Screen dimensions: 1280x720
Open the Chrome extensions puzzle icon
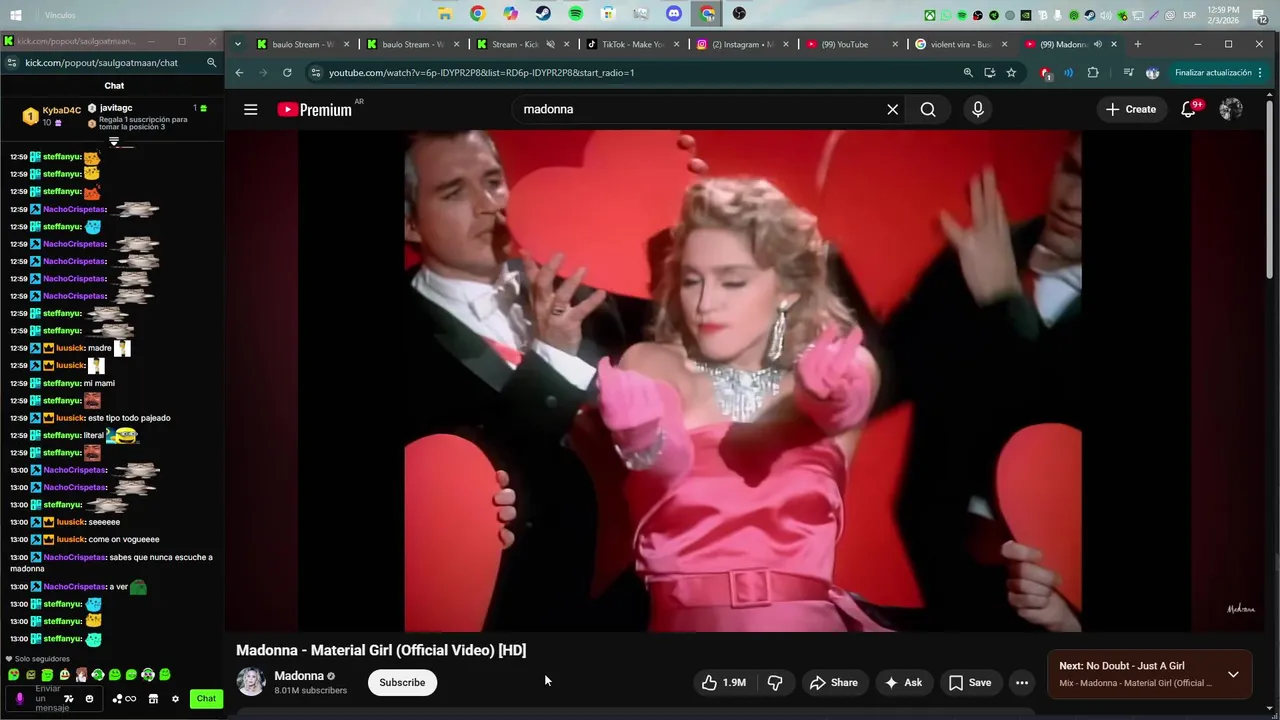(x=1093, y=72)
